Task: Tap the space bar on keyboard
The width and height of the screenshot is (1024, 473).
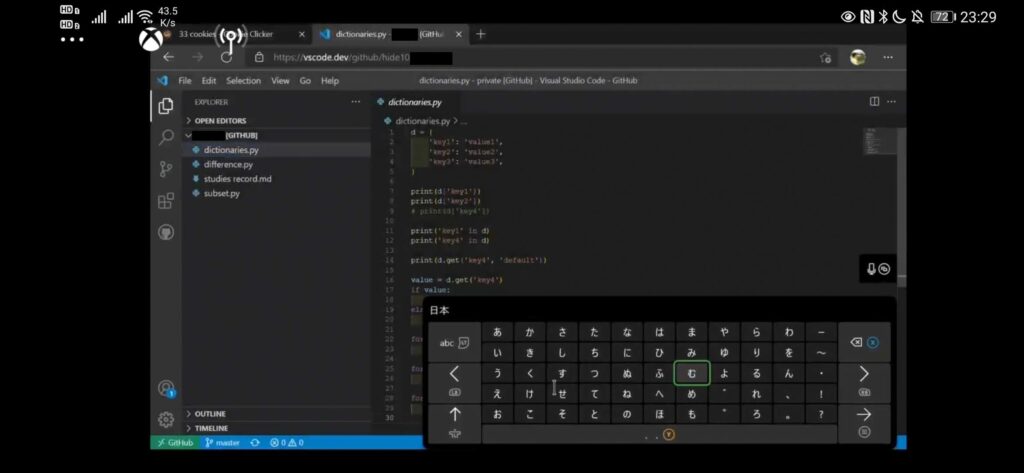Action: 659,434
